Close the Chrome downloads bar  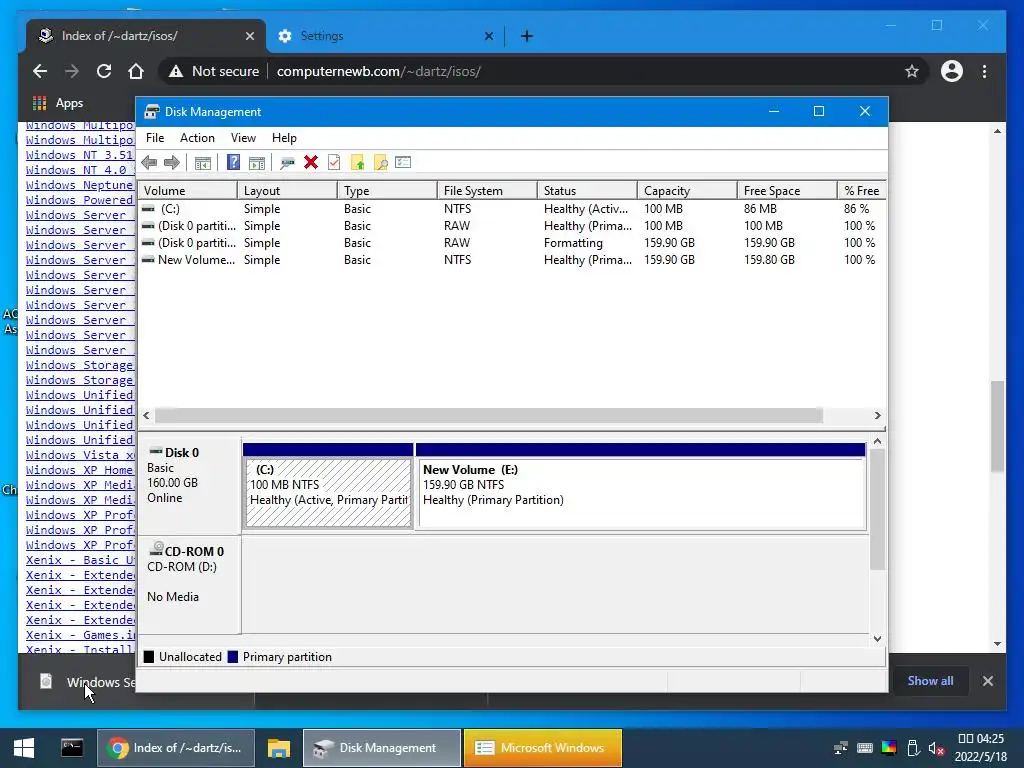(987, 680)
